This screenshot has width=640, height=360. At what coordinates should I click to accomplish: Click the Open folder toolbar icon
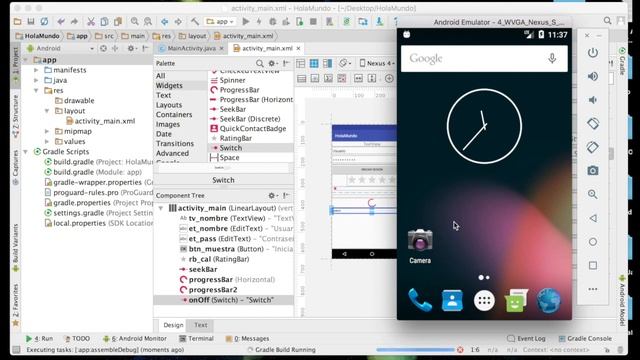pos(17,22)
